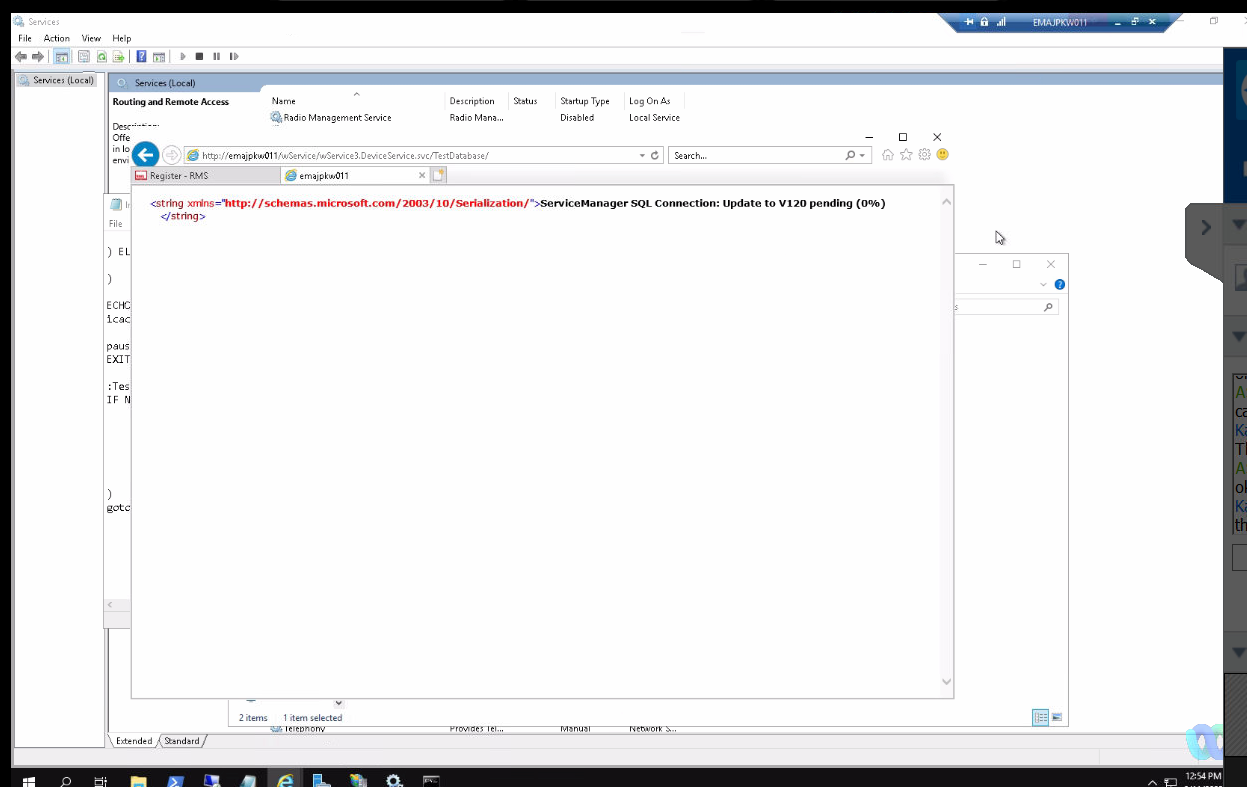Click Services toolbar Back arrow
Image resolution: width=1247 pixels, height=787 pixels.
(x=21, y=57)
